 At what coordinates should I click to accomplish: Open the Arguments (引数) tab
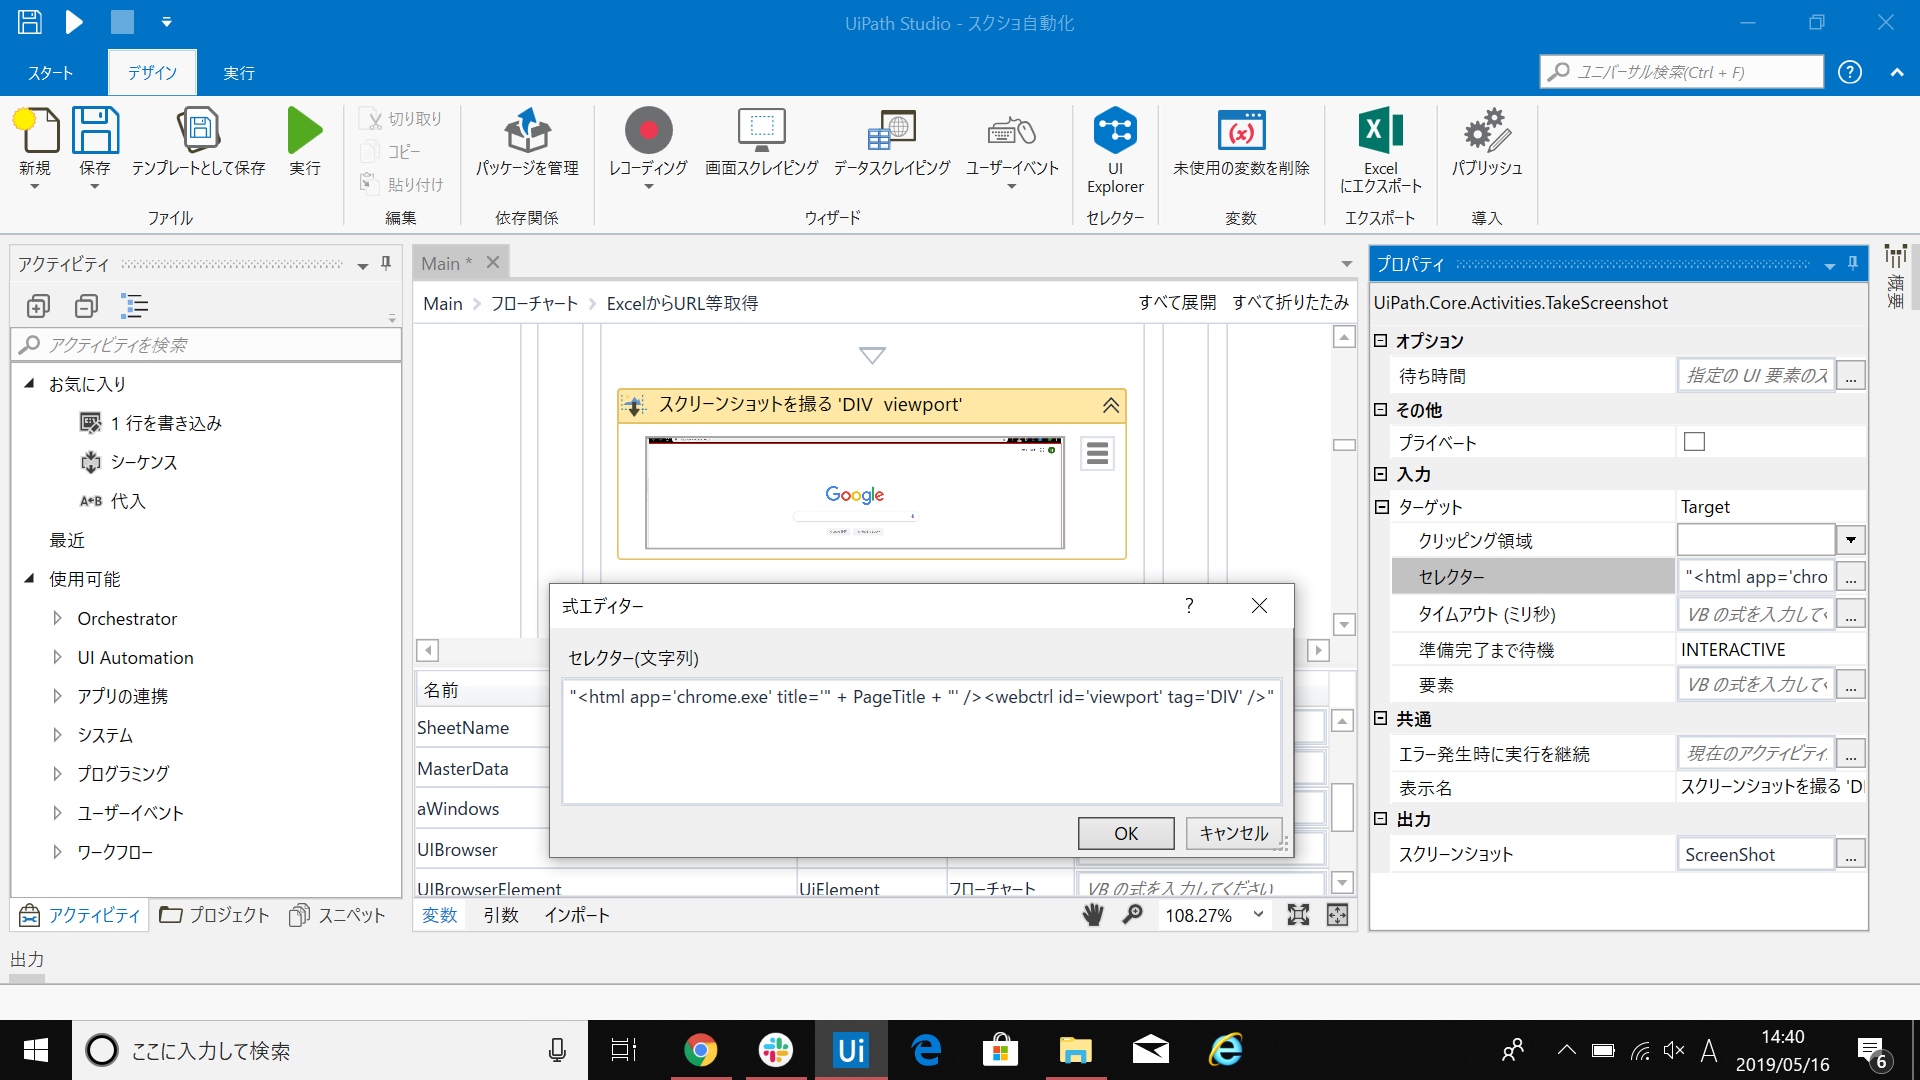point(500,915)
